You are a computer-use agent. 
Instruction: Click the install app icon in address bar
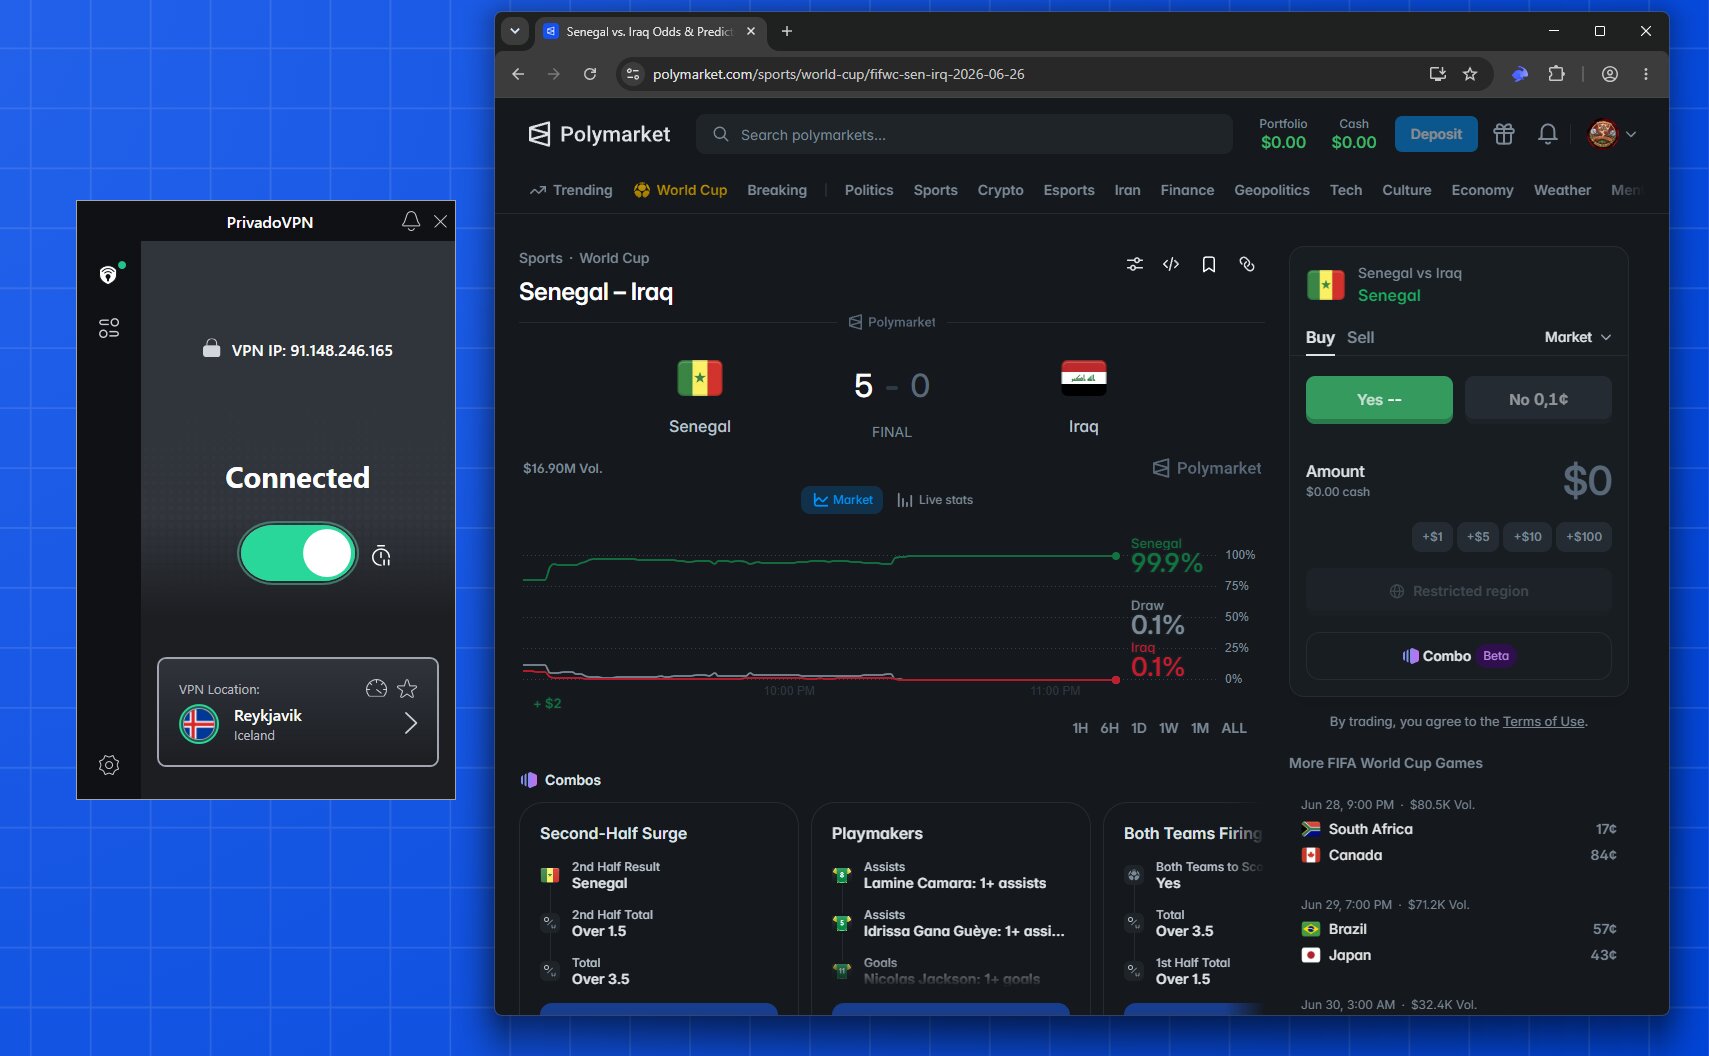1438,74
